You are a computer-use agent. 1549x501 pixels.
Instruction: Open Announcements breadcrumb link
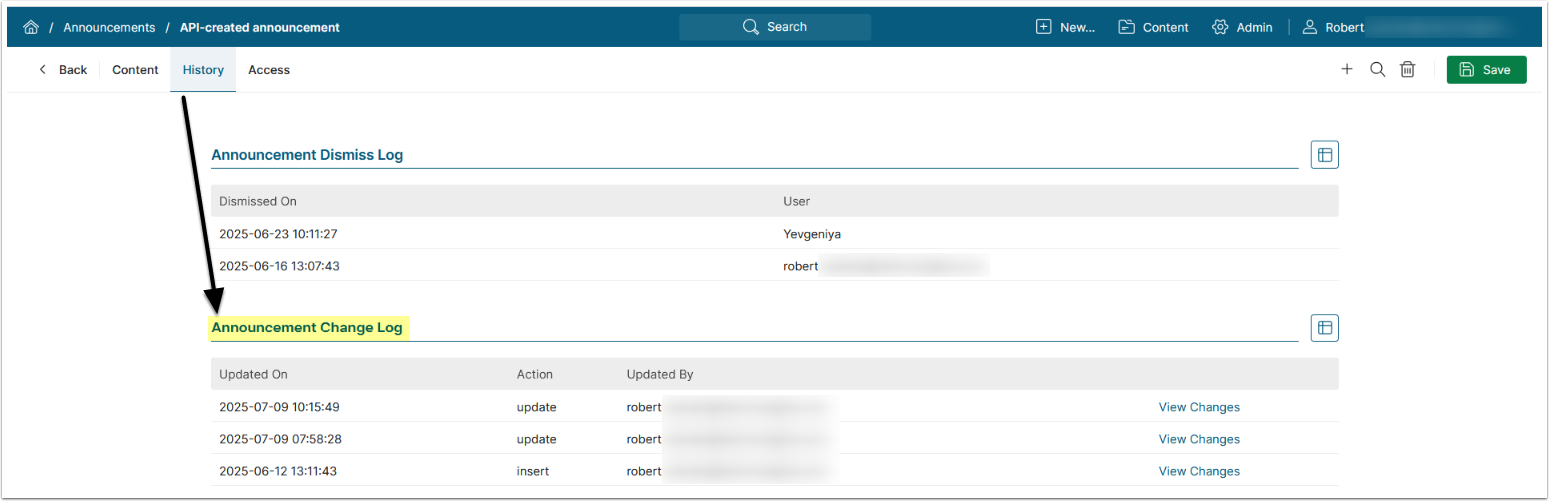coord(109,27)
